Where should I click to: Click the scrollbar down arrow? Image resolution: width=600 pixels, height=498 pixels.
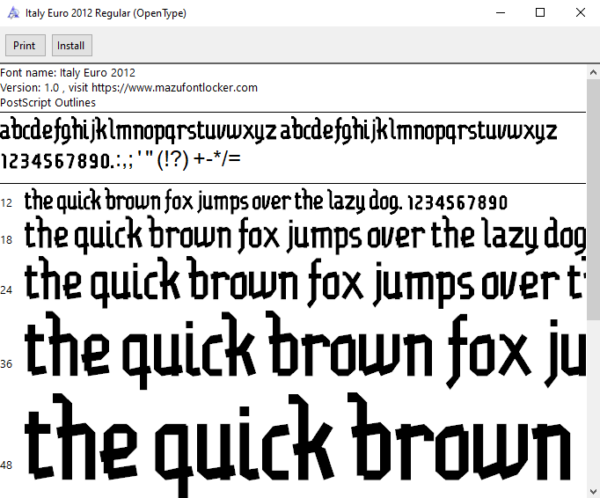593,491
